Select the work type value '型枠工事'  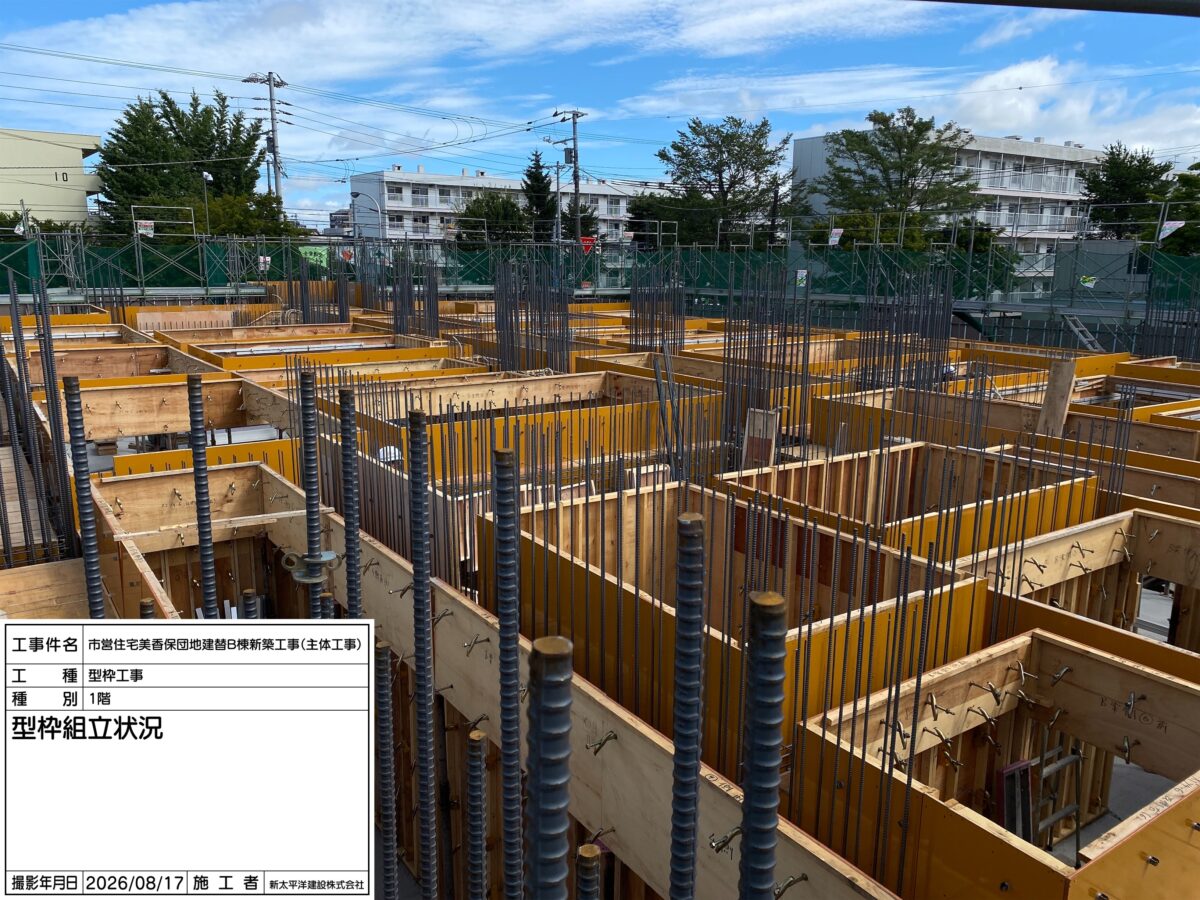pyautogui.click(x=115, y=675)
